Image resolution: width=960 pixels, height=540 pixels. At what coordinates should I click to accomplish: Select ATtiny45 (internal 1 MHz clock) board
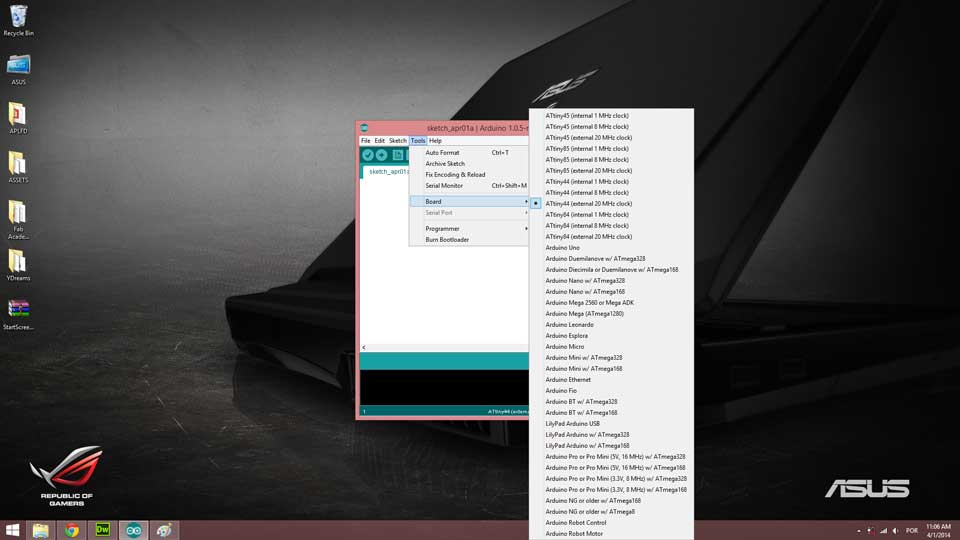tap(611, 116)
